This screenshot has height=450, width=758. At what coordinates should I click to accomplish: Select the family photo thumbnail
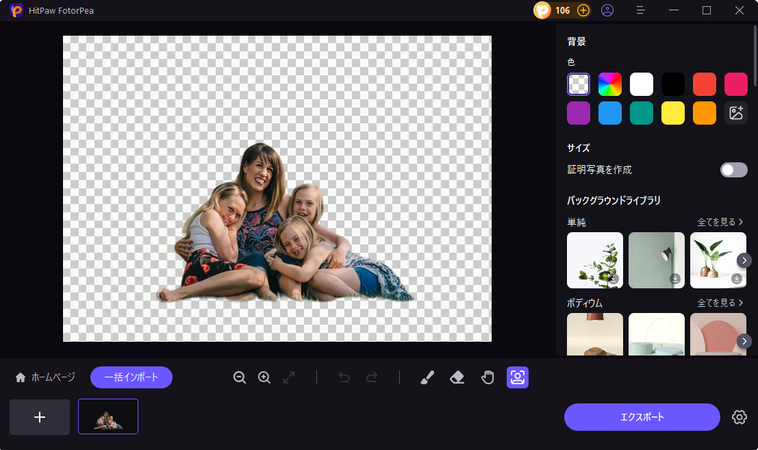click(108, 417)
